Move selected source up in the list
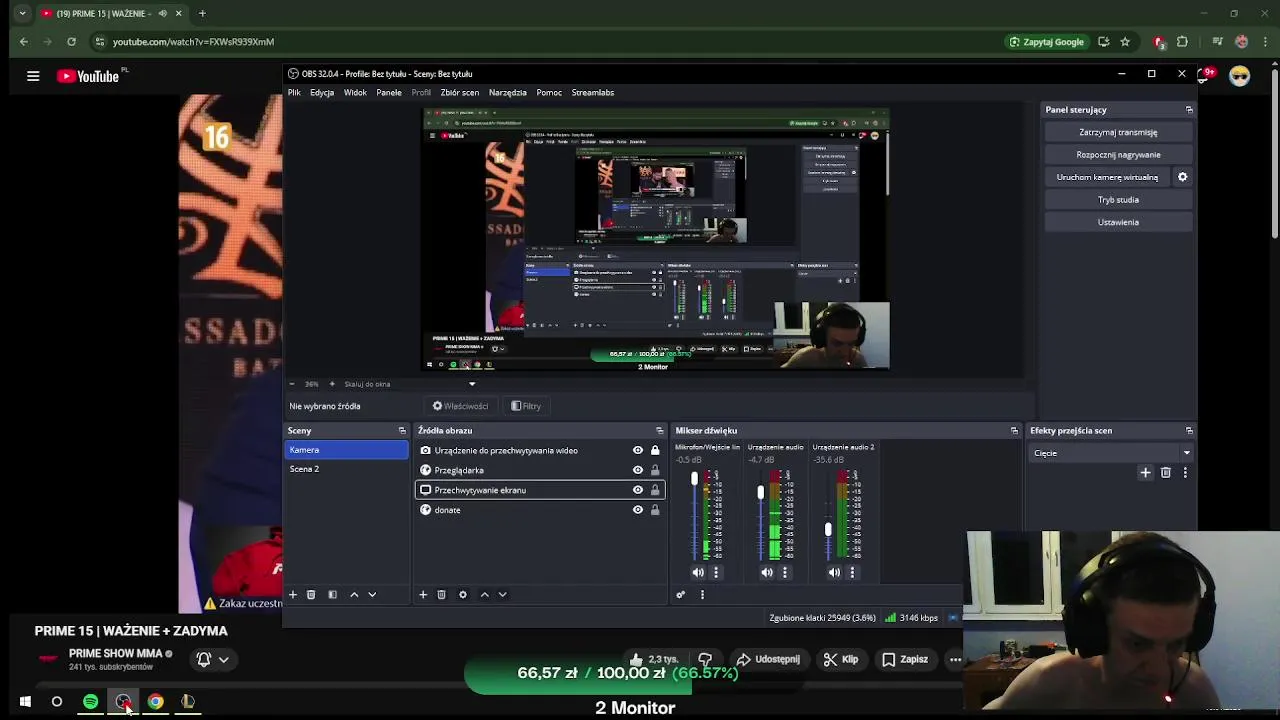The width and height of the screenshot is (1280, 720). pos(485,594)
